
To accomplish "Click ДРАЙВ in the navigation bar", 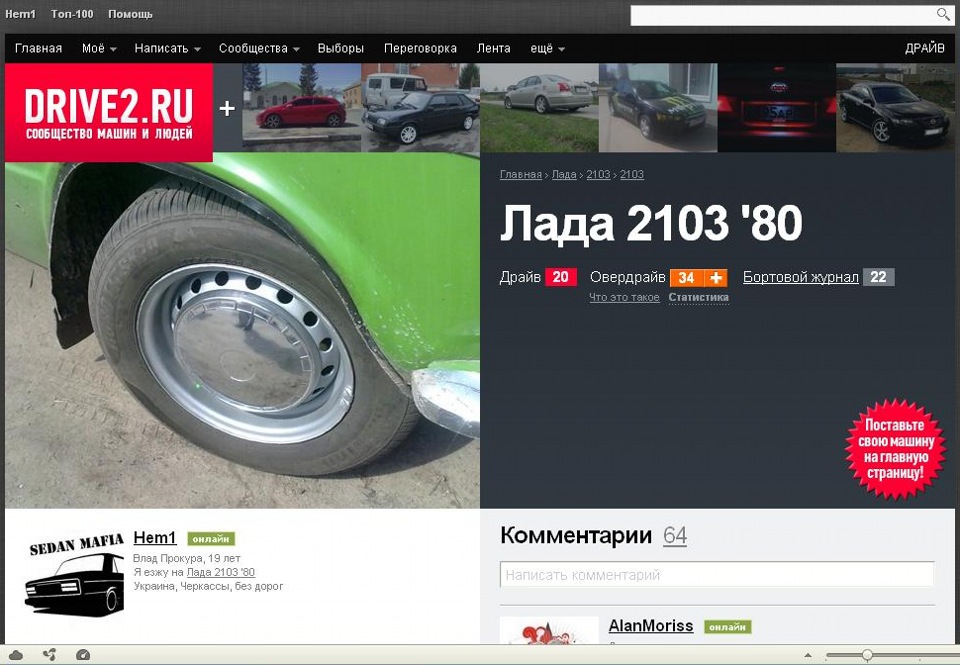I will (924, 48).
